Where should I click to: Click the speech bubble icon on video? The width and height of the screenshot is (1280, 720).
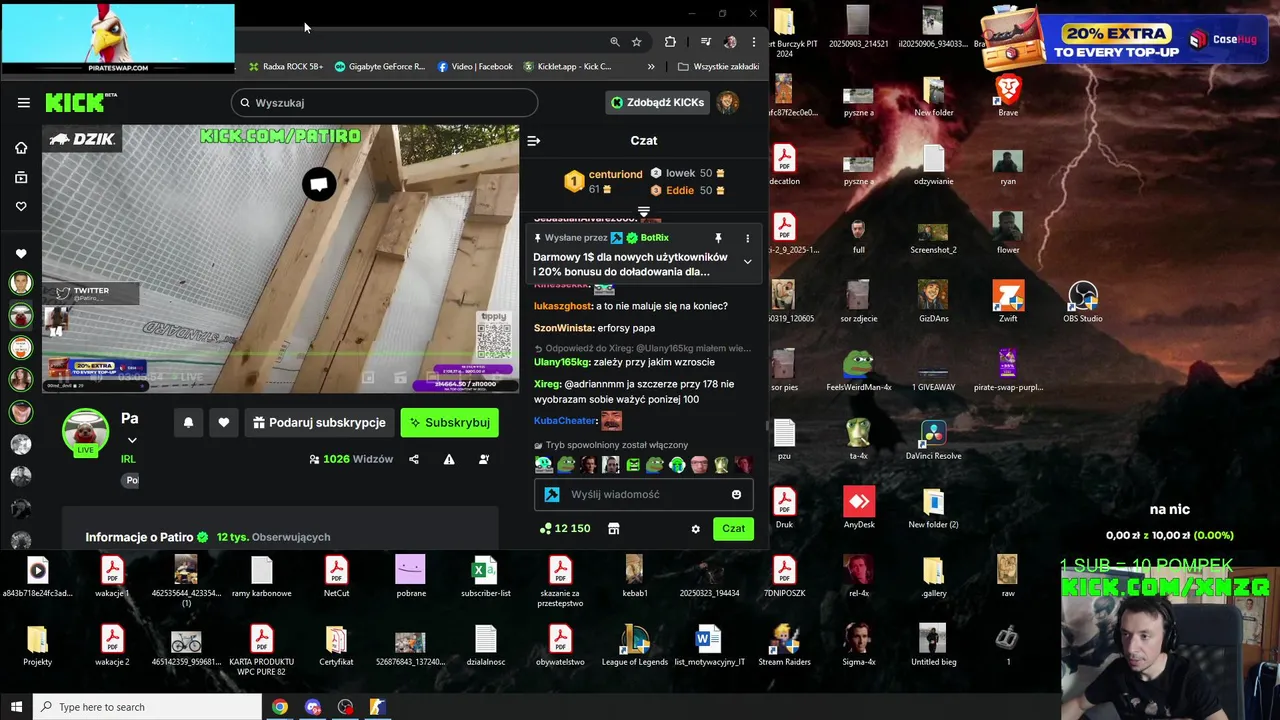(x=319, y=184)
